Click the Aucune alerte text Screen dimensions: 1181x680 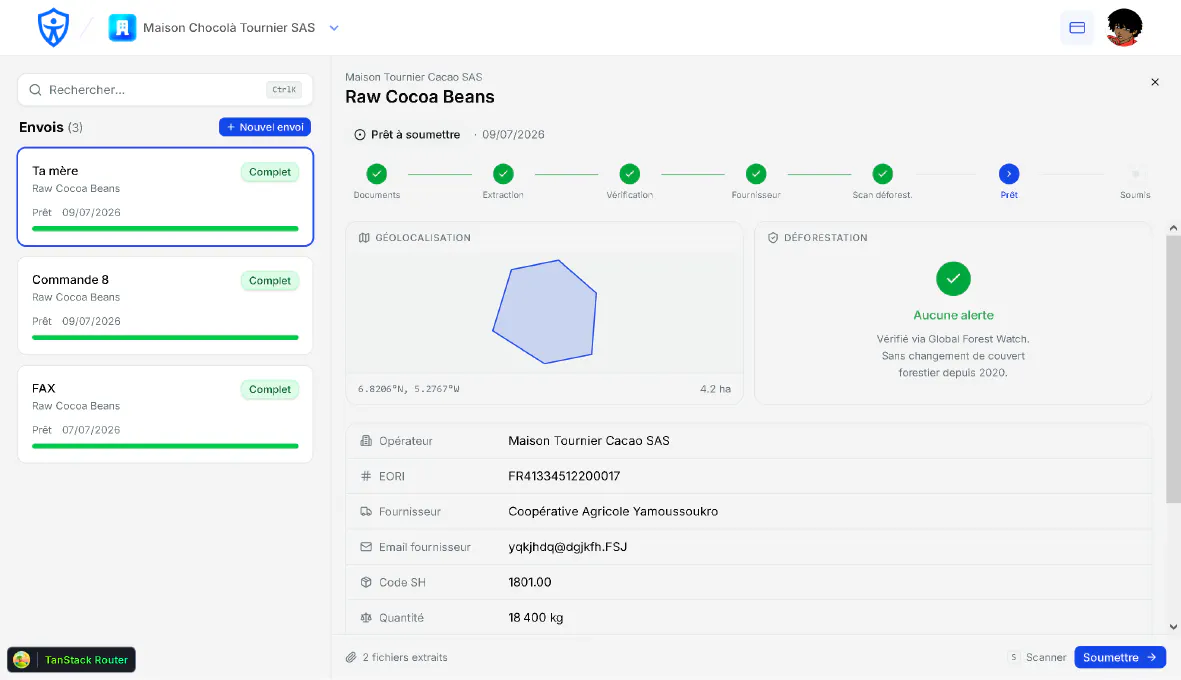pyautogui.click(x=954, y=316)
